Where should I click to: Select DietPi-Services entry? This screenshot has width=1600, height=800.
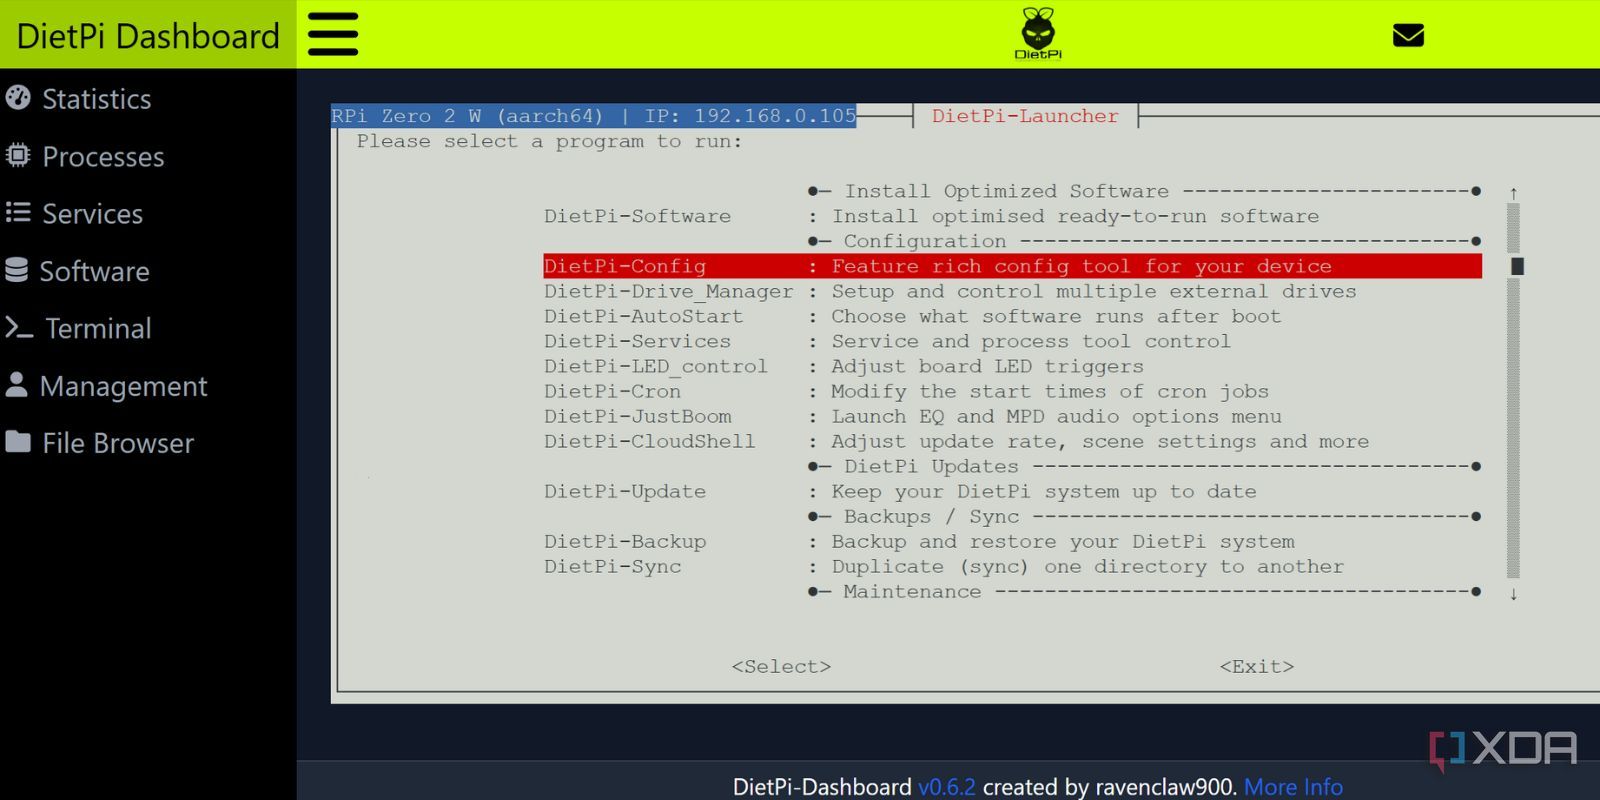[x=637, y=341]
